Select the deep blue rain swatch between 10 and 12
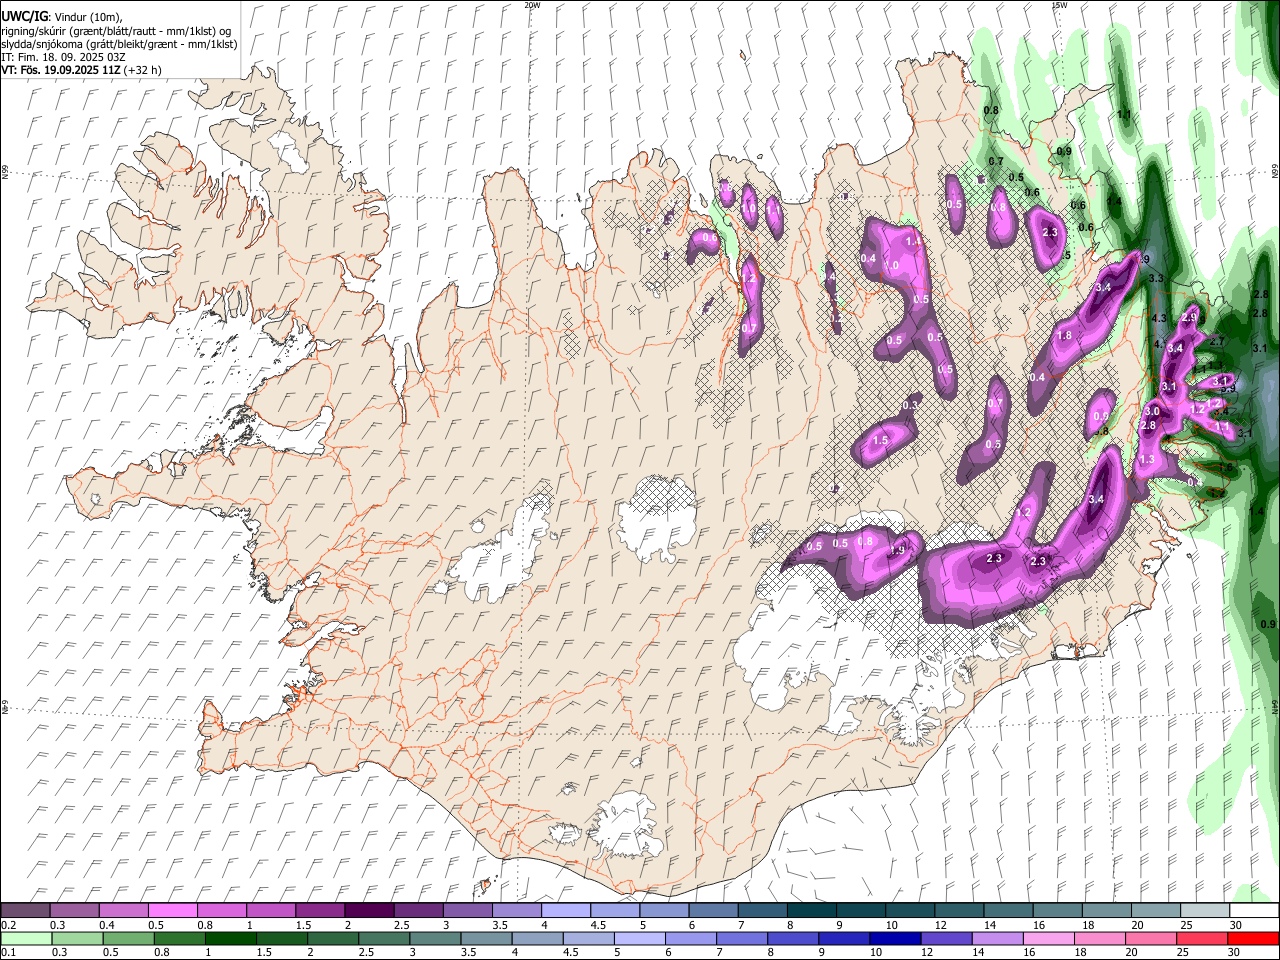 click(895, 938)
